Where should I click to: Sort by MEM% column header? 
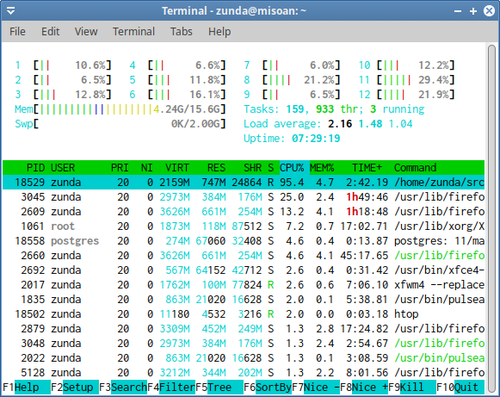(x=322, y=168)
